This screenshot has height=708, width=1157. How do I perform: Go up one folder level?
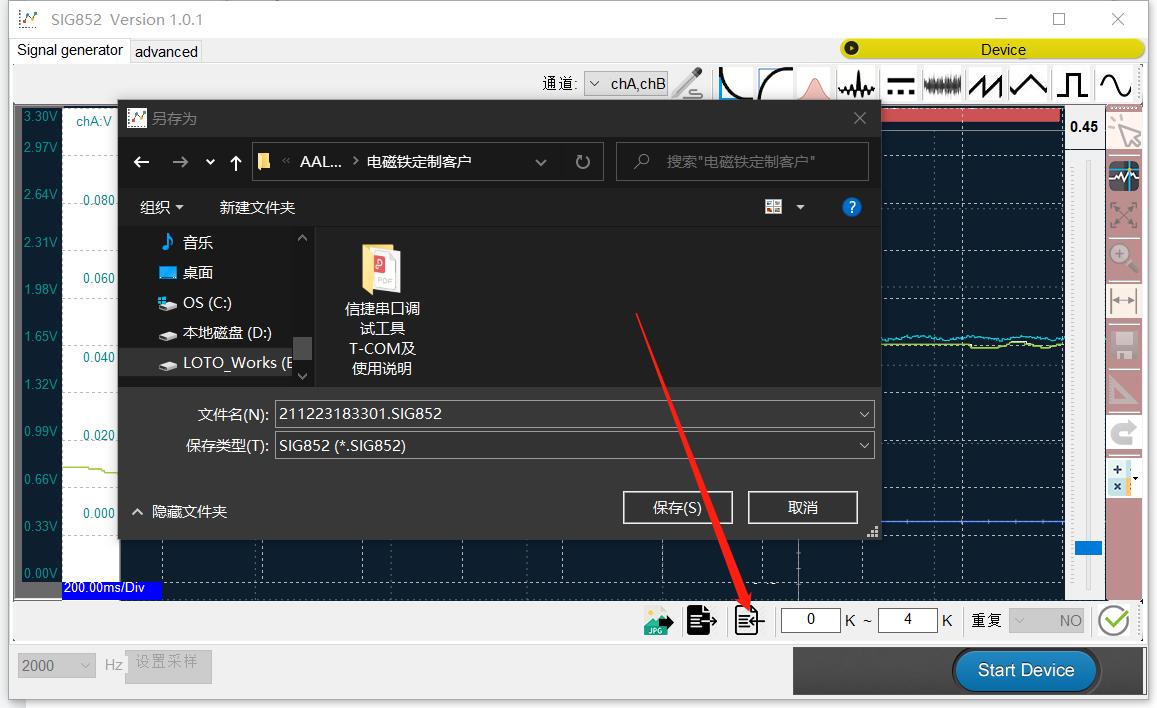pos(235,162)
